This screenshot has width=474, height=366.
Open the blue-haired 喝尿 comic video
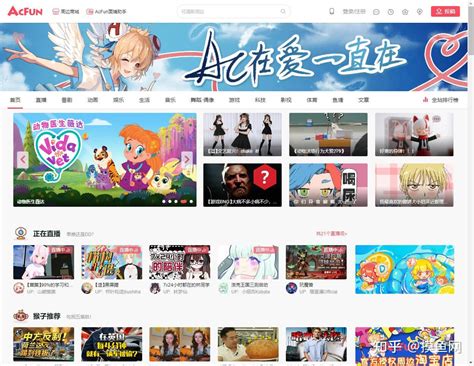pyautogui.click(x=328, y=185)
